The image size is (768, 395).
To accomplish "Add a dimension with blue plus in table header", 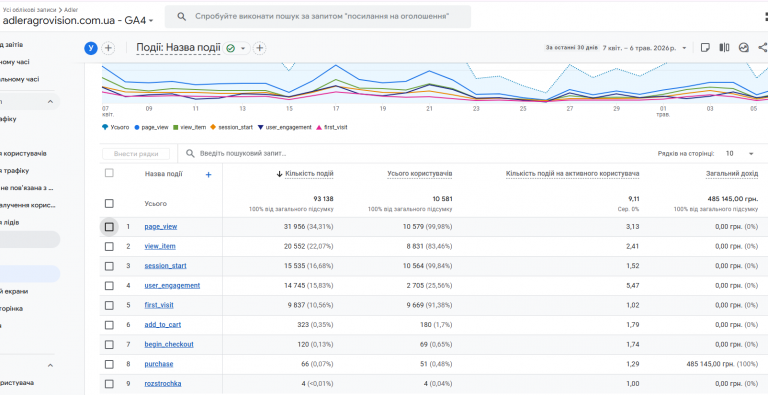I will click(x=208, y=174).
